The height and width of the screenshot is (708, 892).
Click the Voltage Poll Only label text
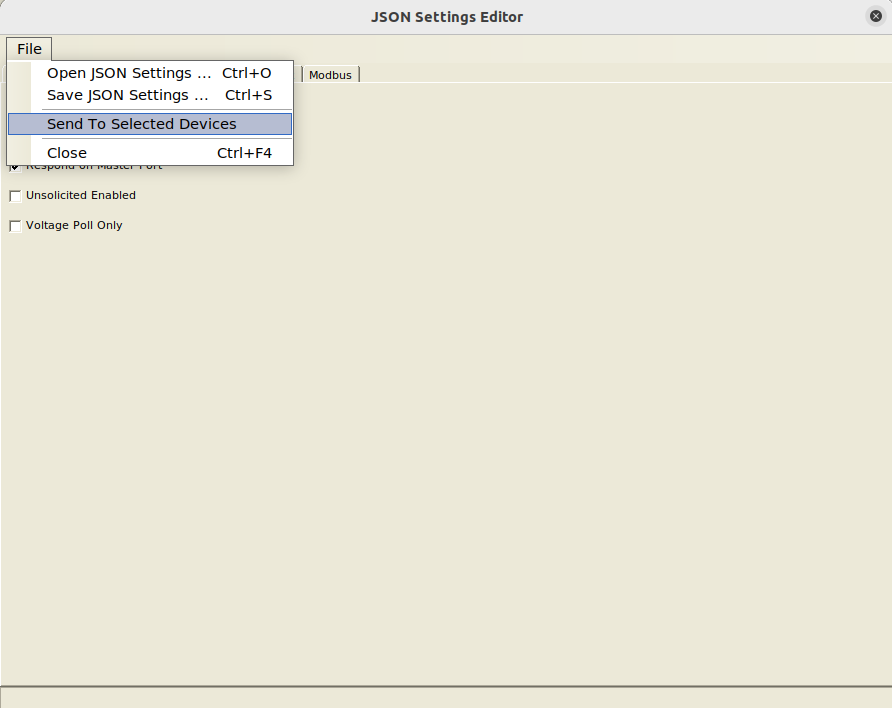click(x=74, y=225)
